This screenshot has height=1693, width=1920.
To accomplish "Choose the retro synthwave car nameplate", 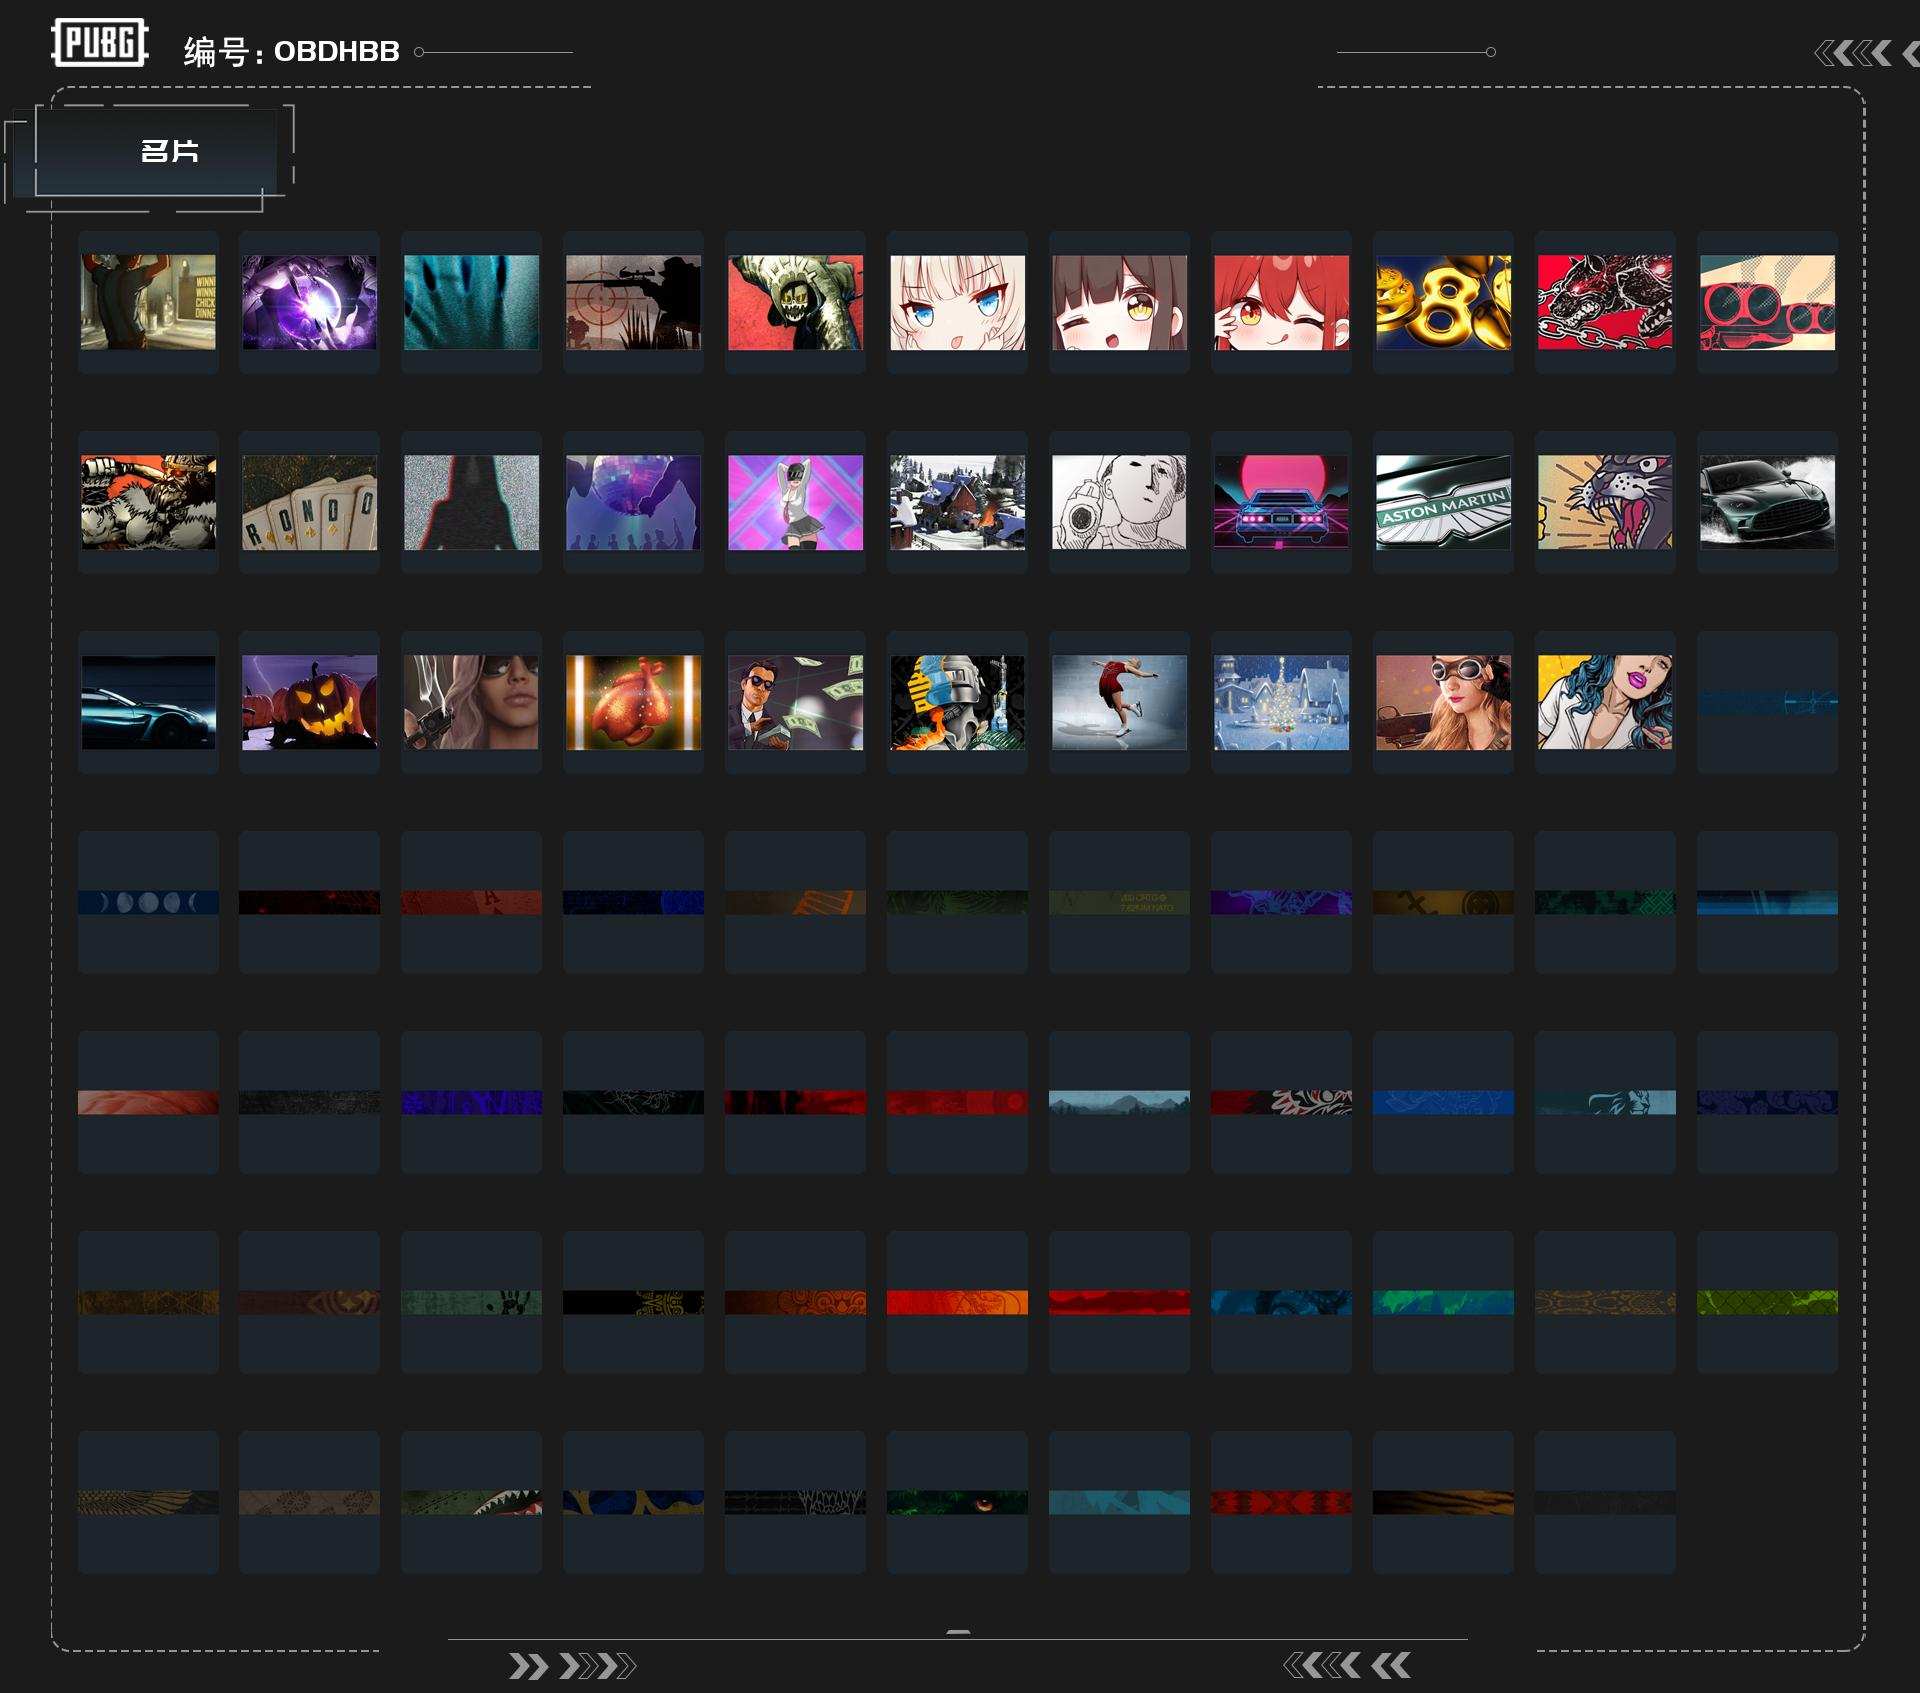I will coord(1281,502).
